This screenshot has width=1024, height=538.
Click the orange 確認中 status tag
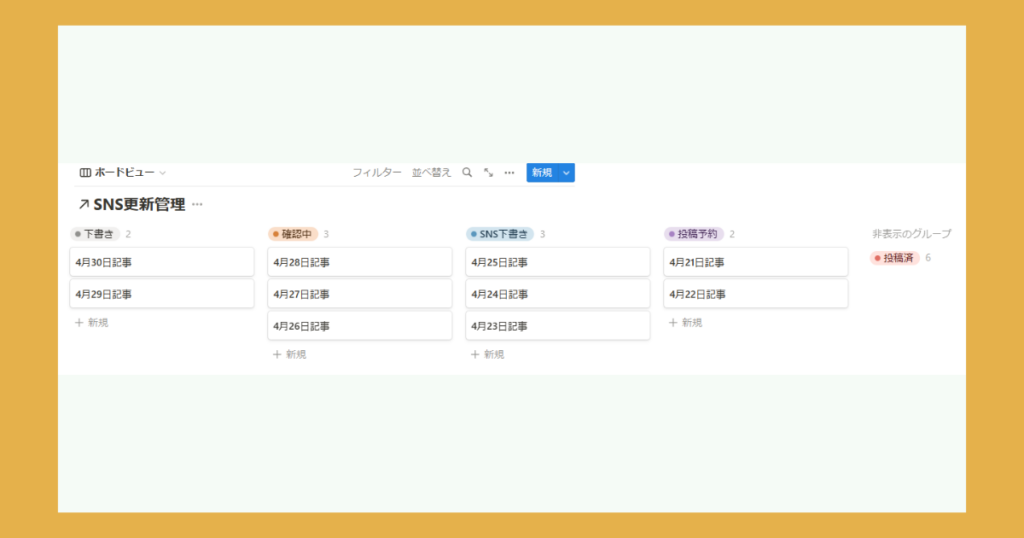click(x=292, y=234)
